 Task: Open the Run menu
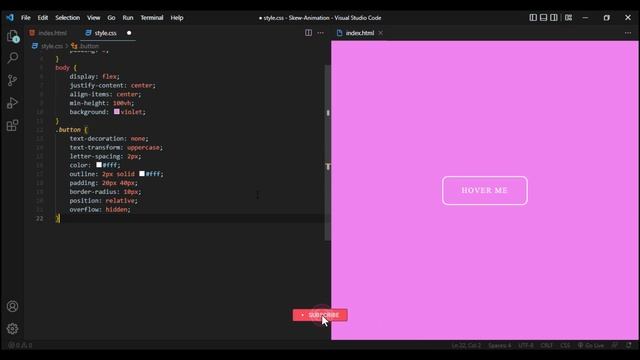point(128,18)
